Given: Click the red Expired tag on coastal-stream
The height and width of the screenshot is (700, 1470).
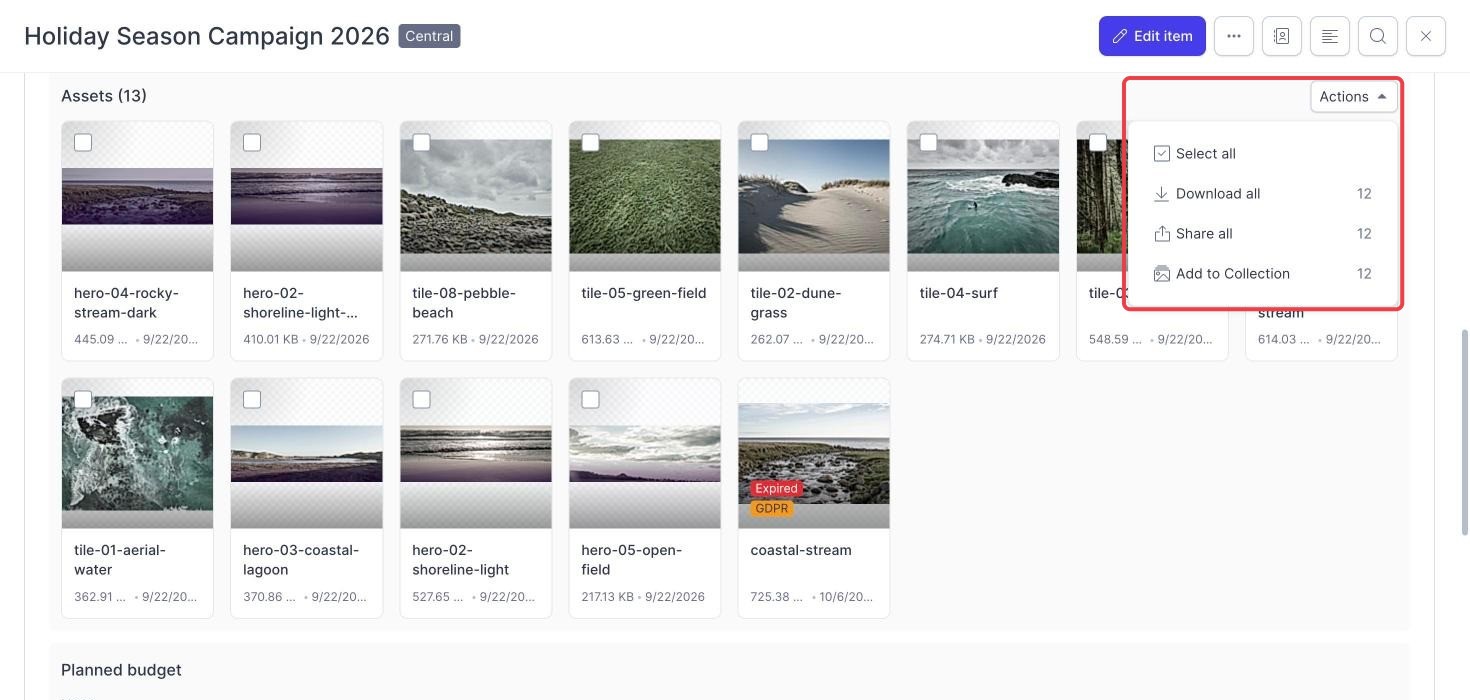Looking at the screenshot, I should click(776, 489).
